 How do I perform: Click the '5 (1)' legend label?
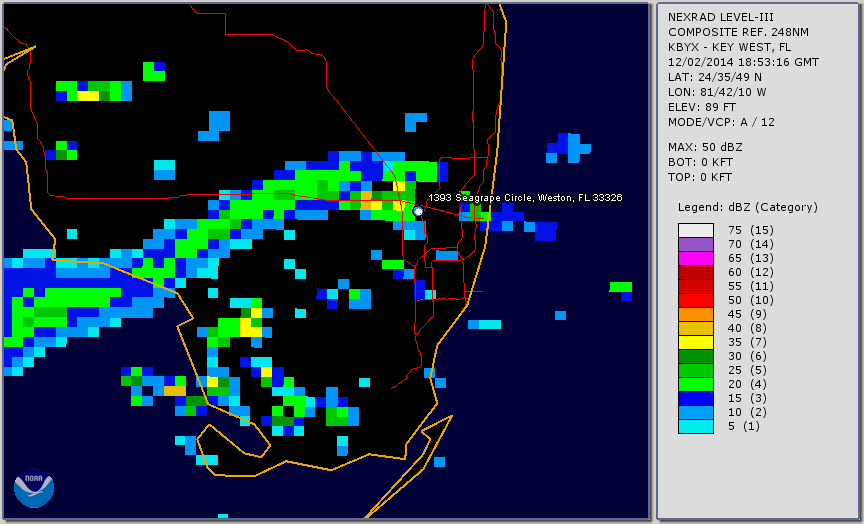point(743,426)
